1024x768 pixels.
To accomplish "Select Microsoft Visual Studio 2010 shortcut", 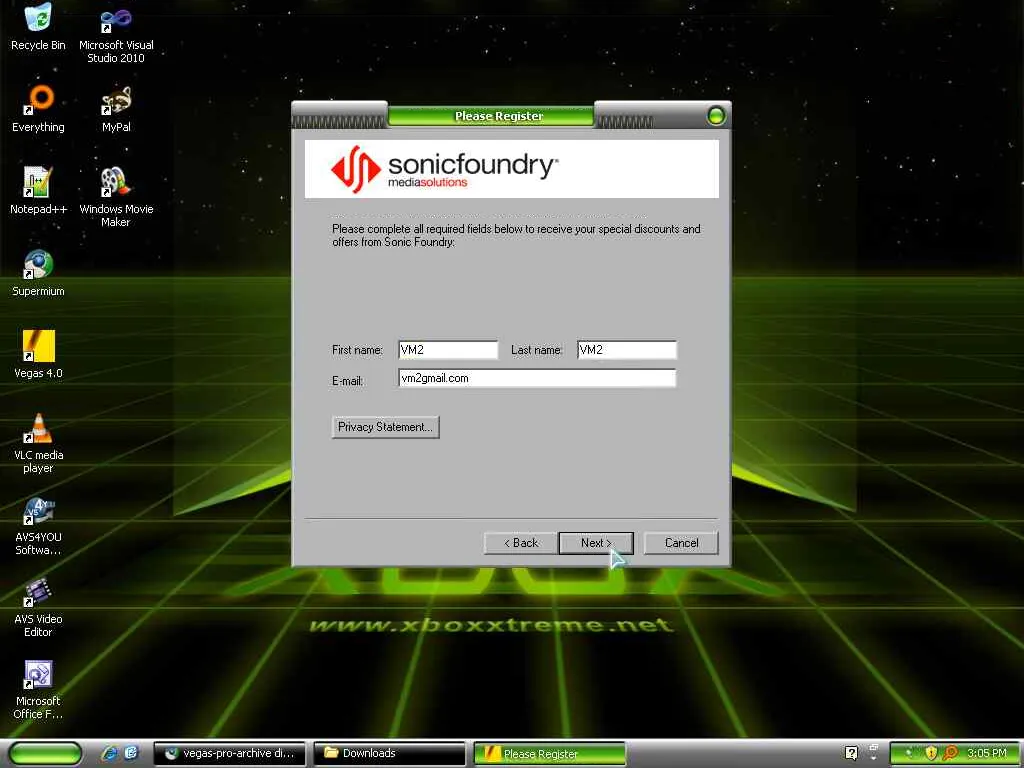I will tap(116, 33).
